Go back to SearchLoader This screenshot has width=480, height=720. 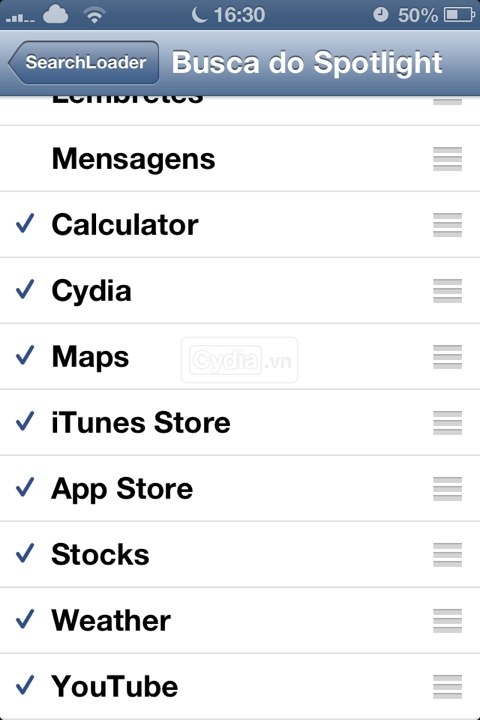(x=84, y=62)
